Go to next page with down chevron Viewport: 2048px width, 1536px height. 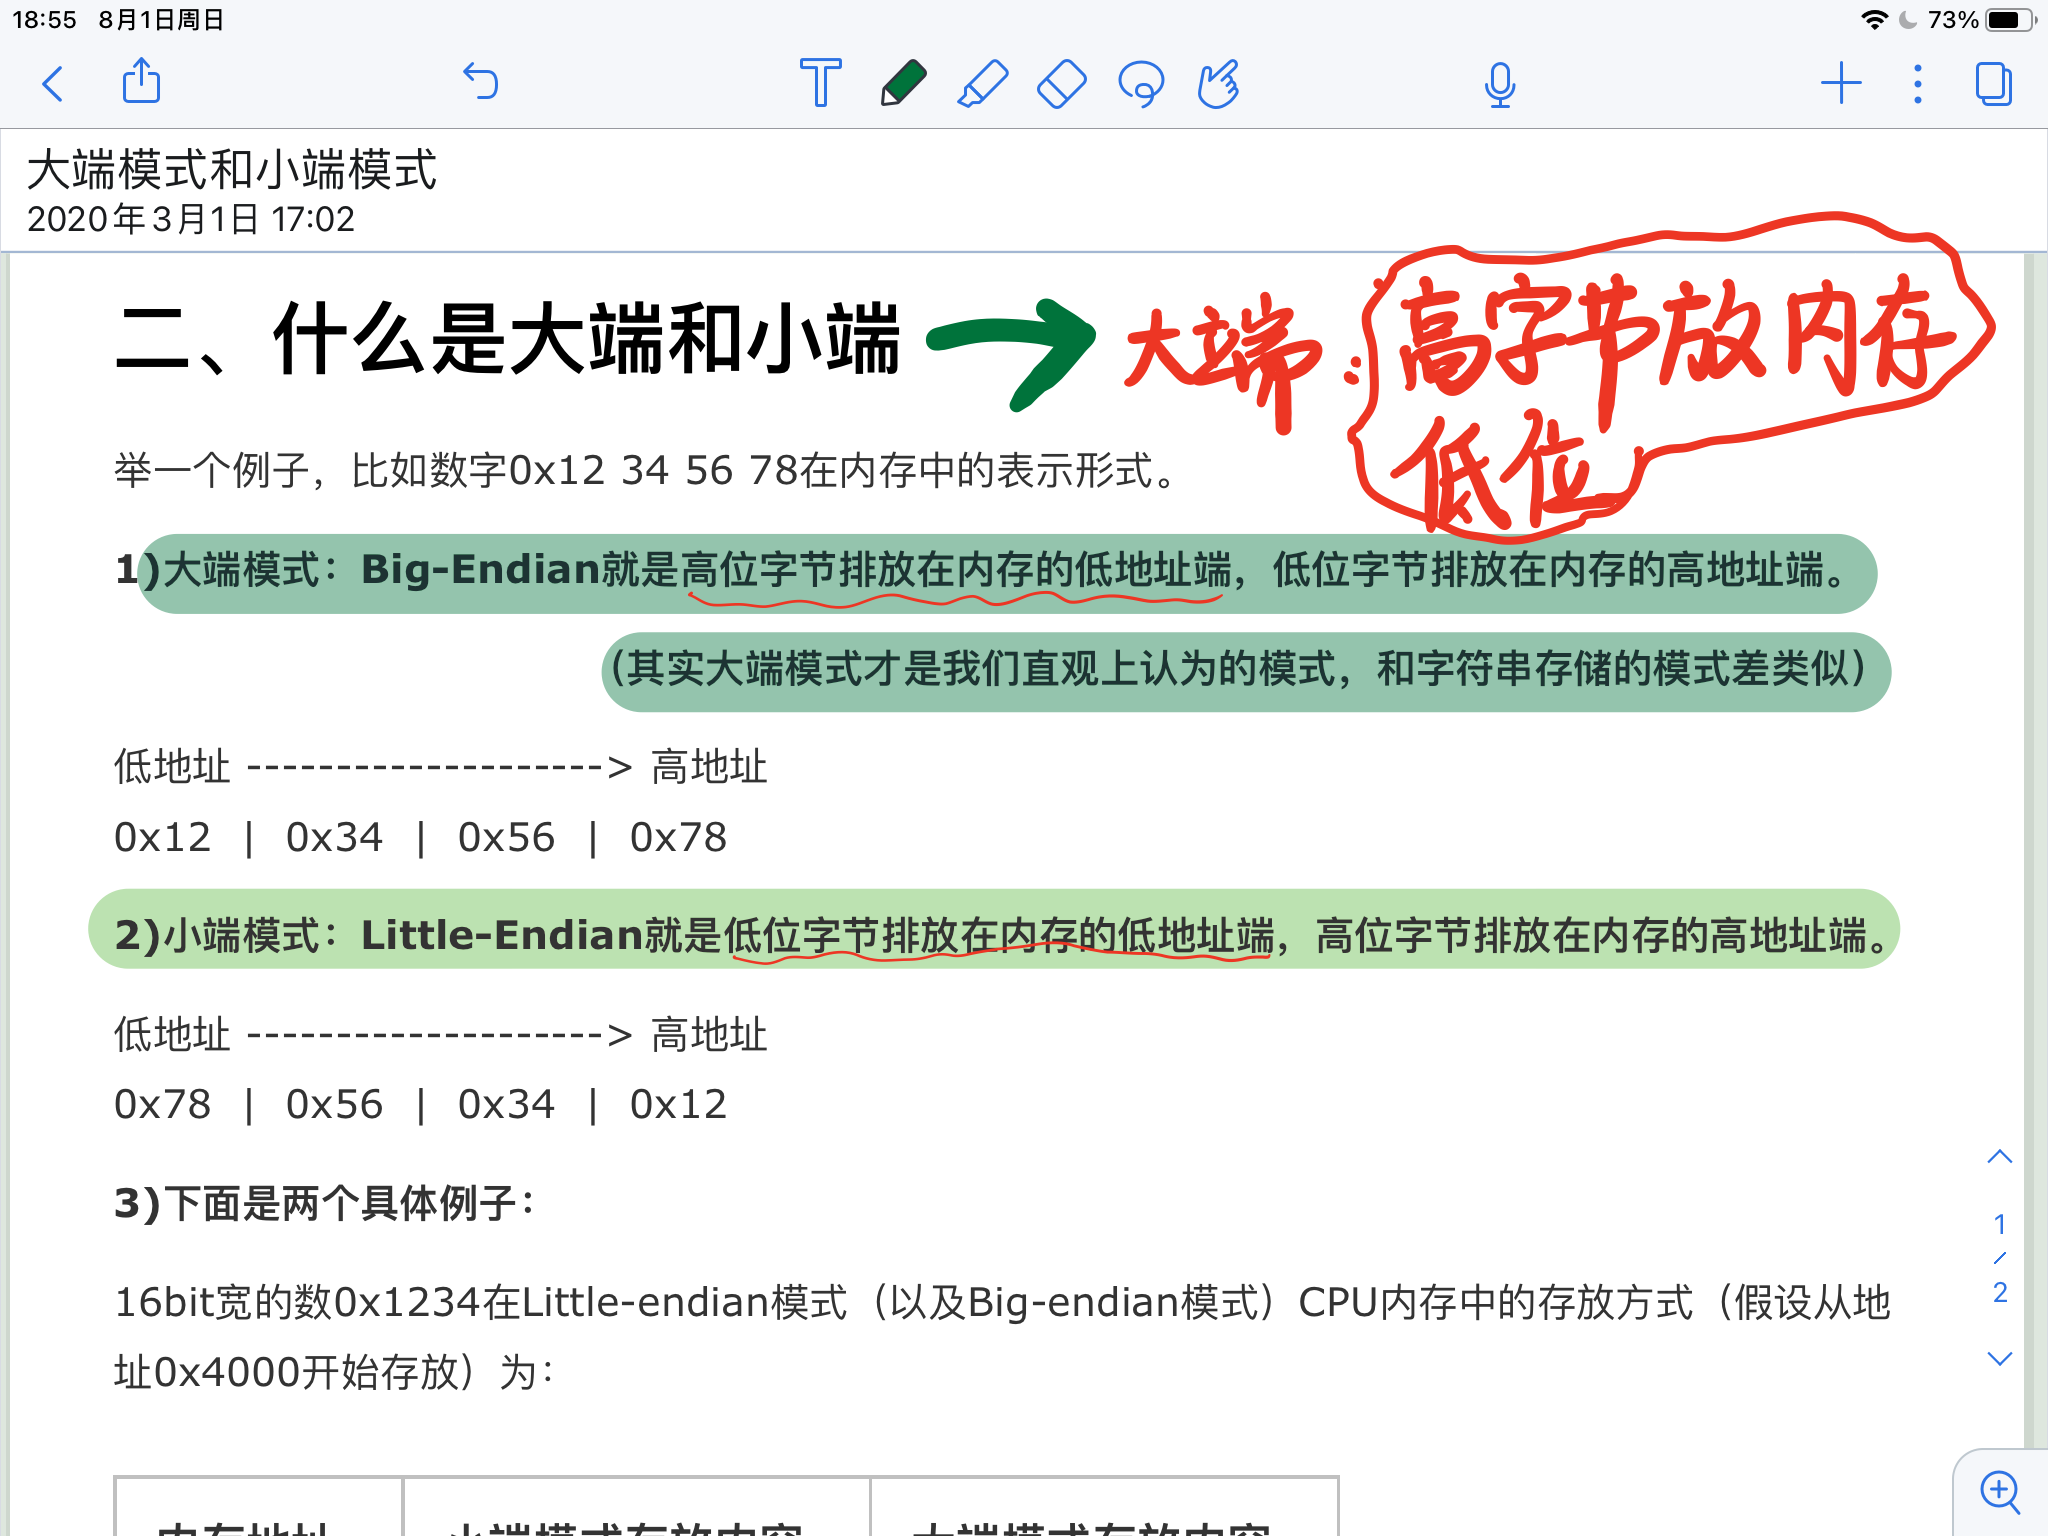(x=1999, y=1358)
